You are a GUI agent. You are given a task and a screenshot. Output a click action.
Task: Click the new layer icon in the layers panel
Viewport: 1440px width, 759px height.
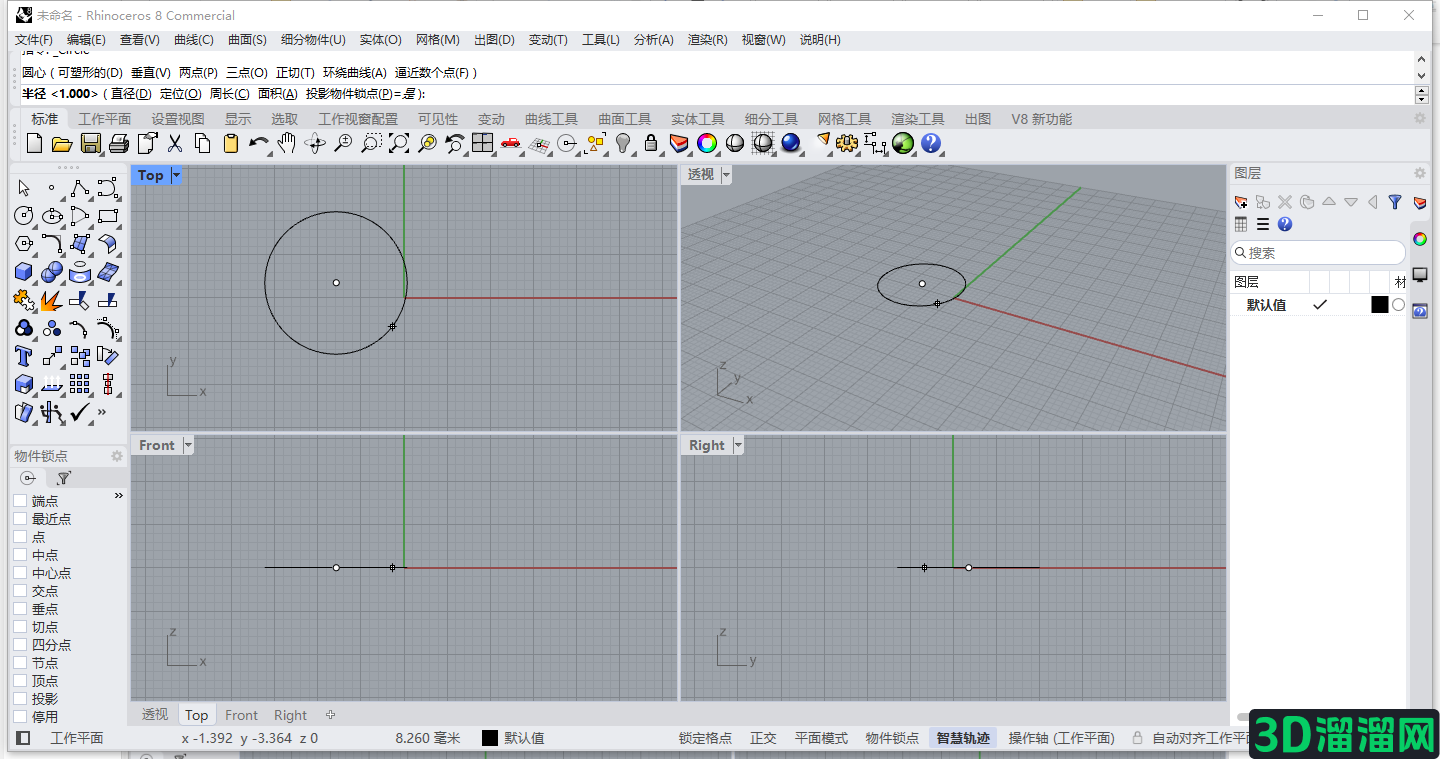tap(1241, 202)
